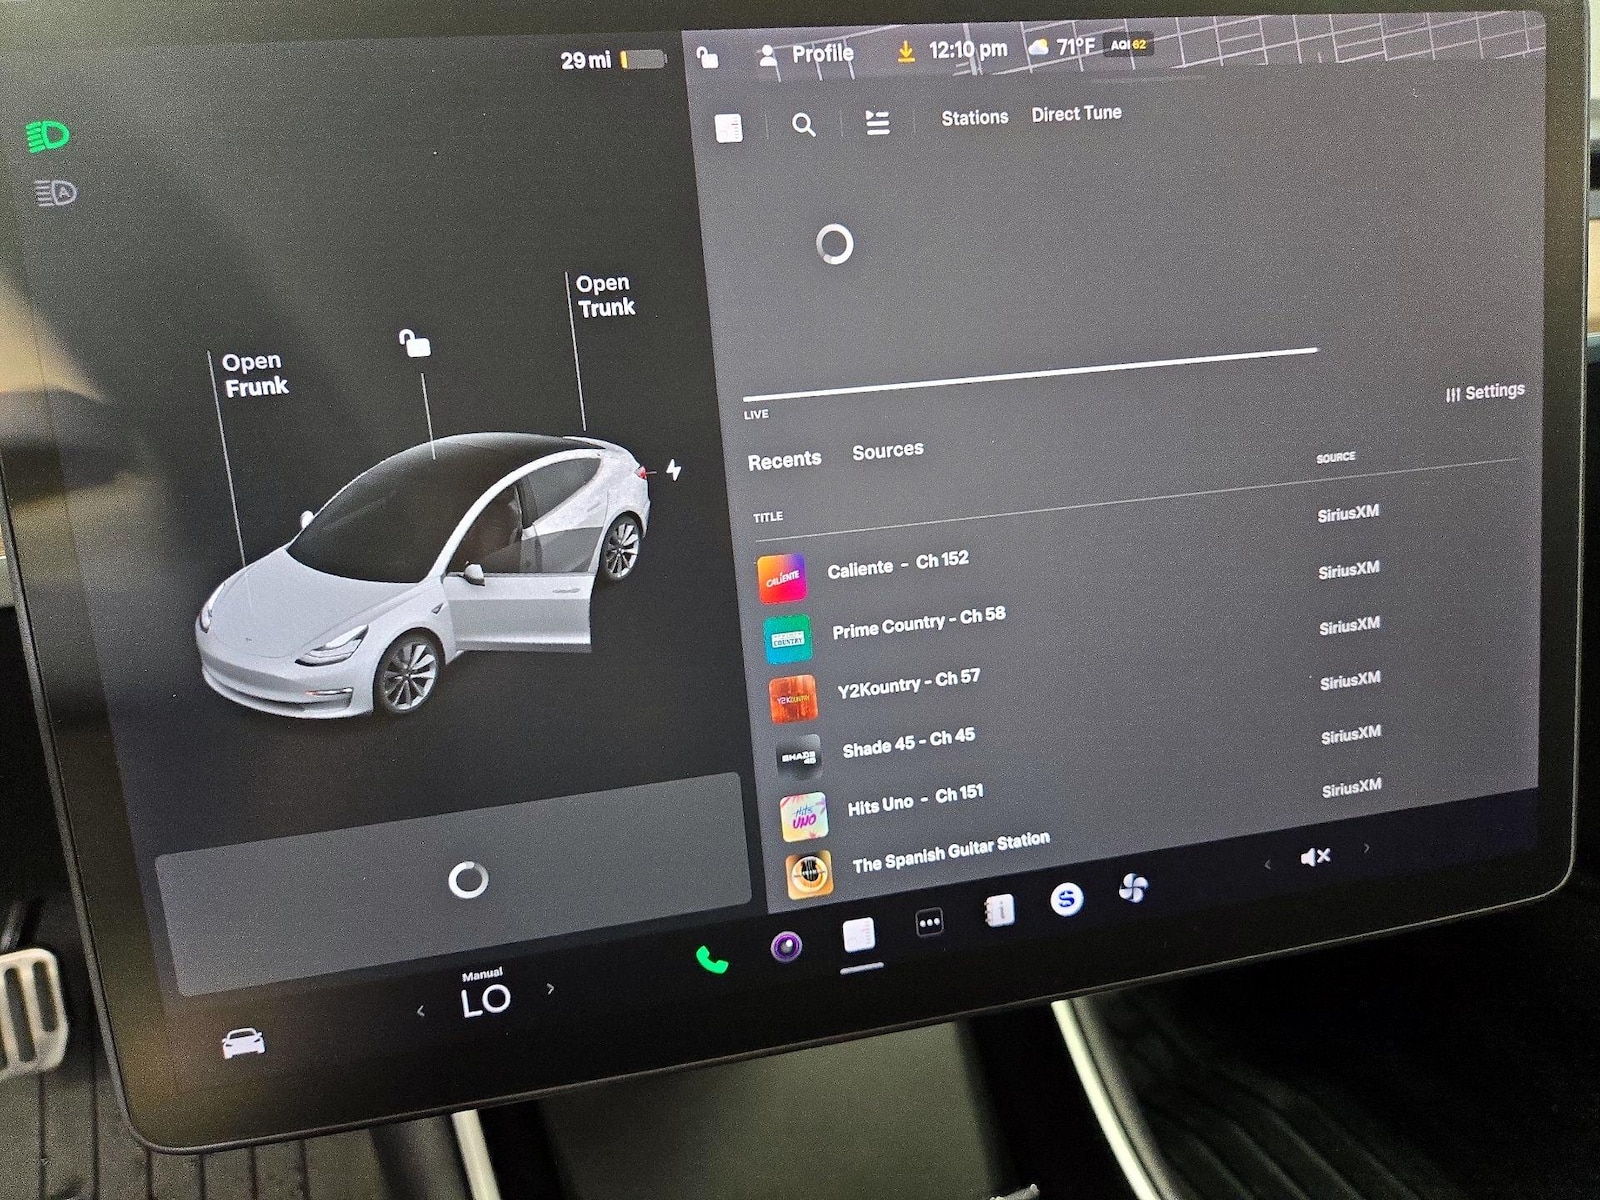Click the live playback progress bar
Image resolution: width=1600 pixels, height=1200 pixels.
pyautogui.click(x=1030, y=374)
